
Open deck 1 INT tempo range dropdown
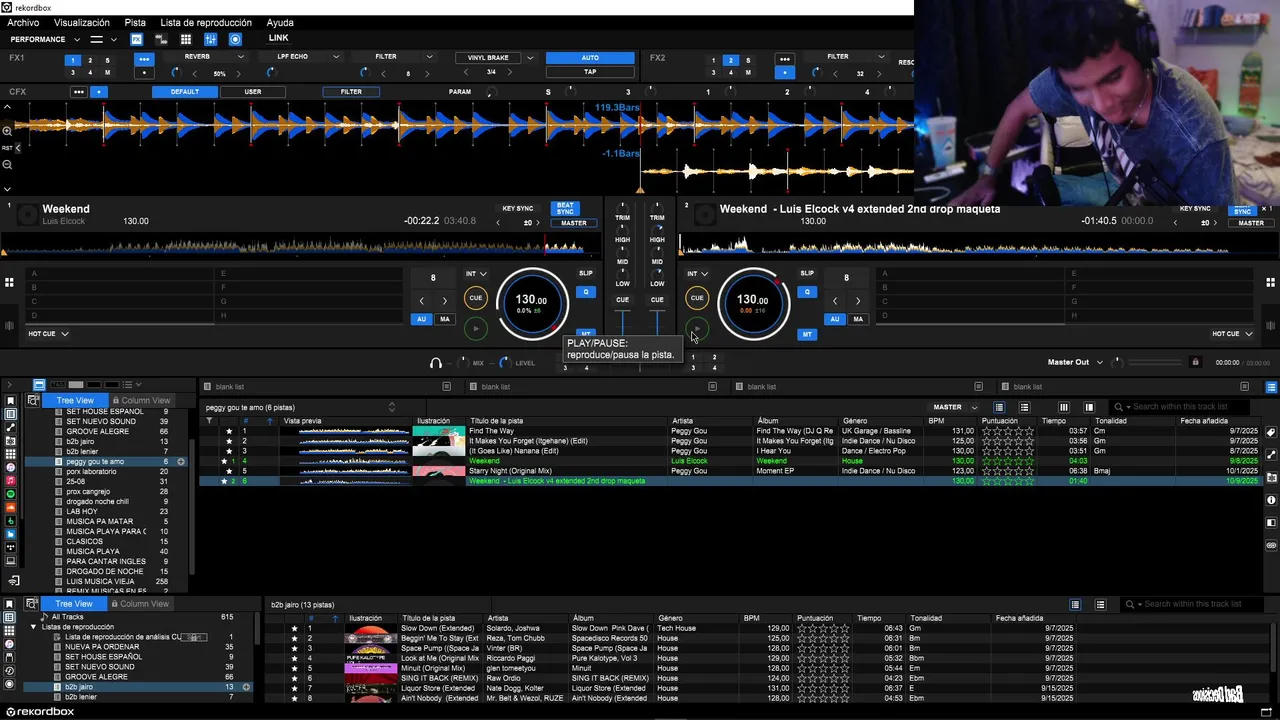[476, 274]
